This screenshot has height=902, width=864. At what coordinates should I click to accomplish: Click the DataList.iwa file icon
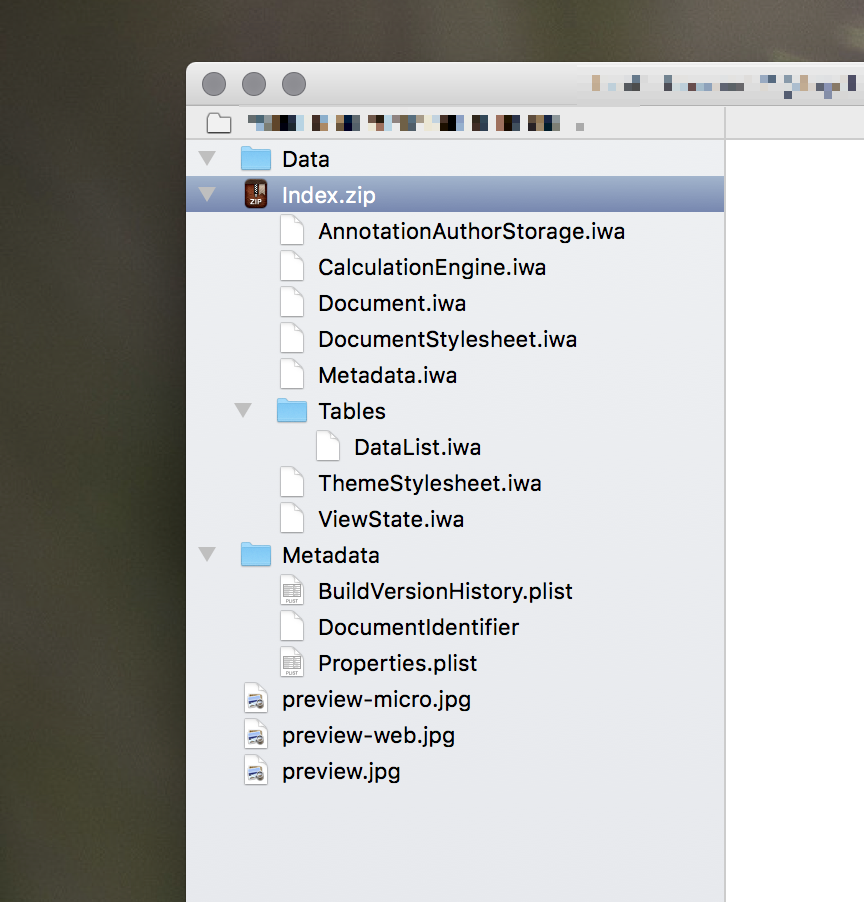click(328, 446)
